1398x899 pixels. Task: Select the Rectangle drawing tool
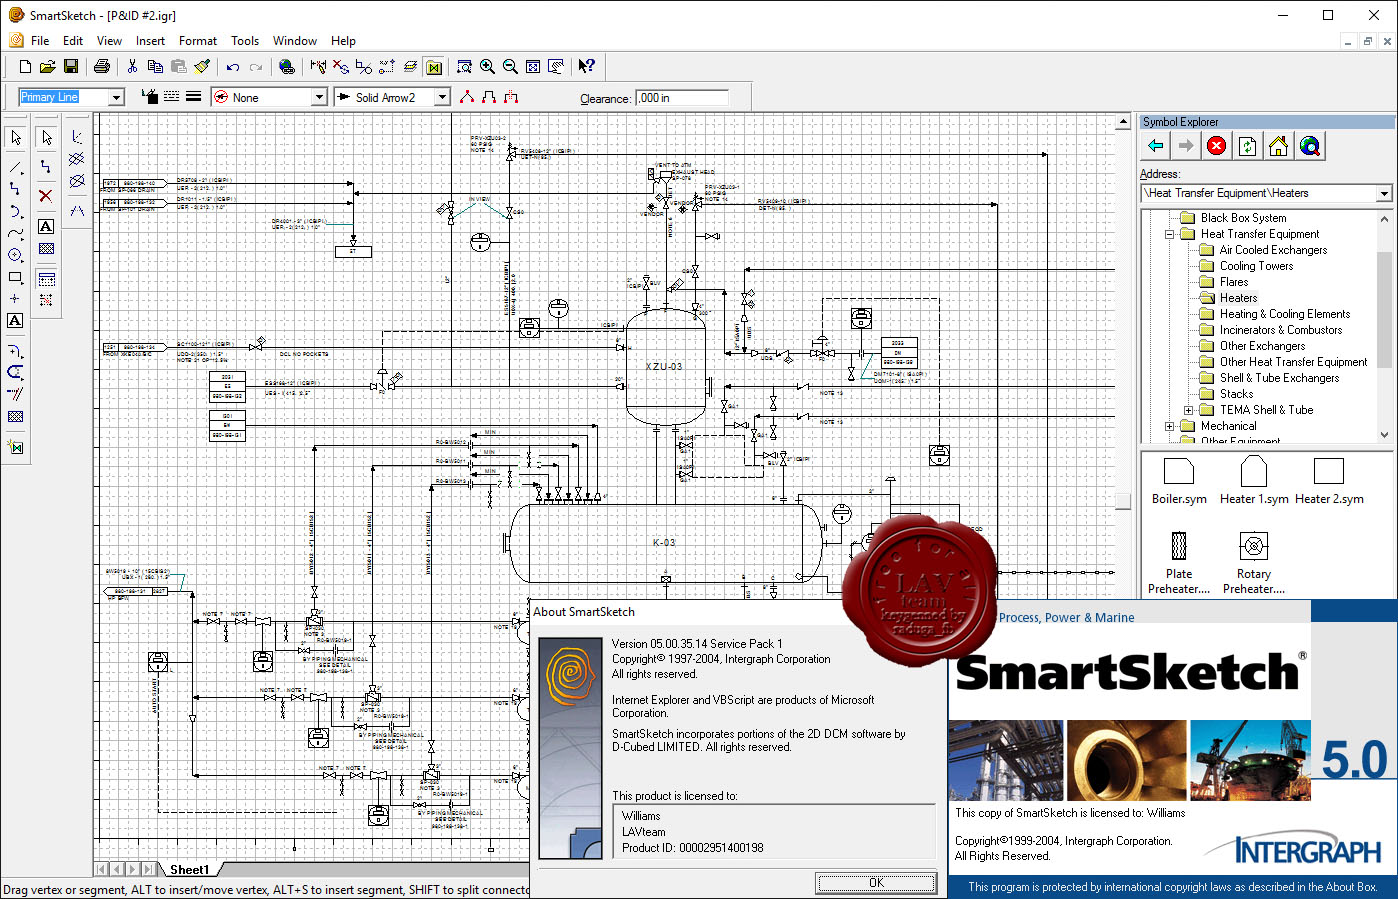point(15,277)
